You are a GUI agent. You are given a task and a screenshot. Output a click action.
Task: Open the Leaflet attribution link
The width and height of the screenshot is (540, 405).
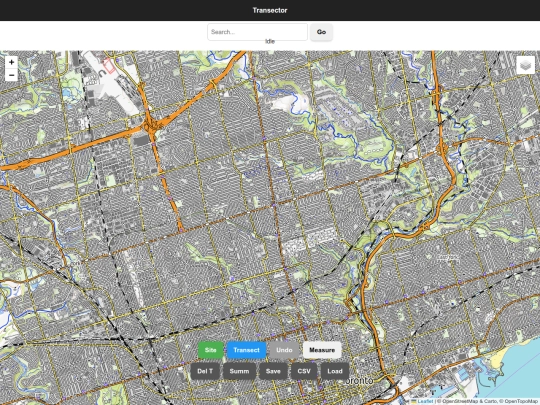click(423, 401)
